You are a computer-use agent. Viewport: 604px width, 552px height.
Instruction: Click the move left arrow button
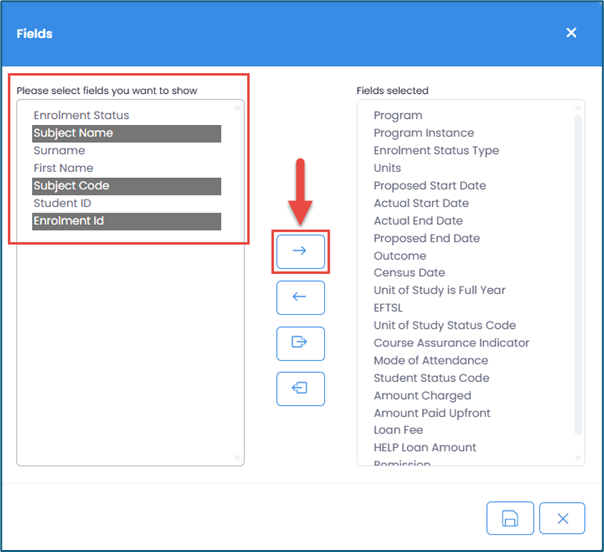tap(300, 298)
